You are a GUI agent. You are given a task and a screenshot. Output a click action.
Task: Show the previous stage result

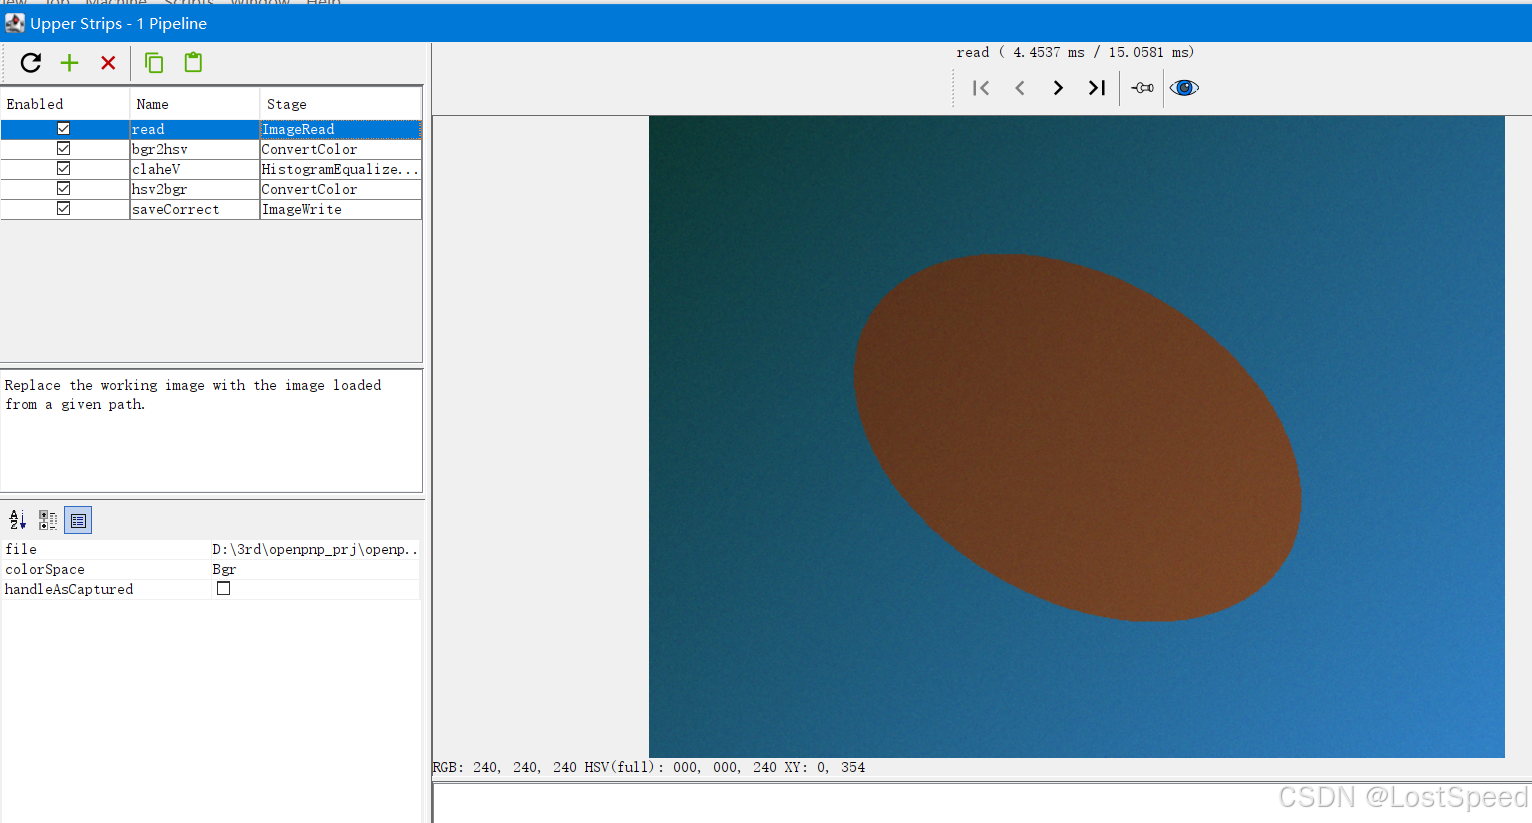tap(1020, 88)
